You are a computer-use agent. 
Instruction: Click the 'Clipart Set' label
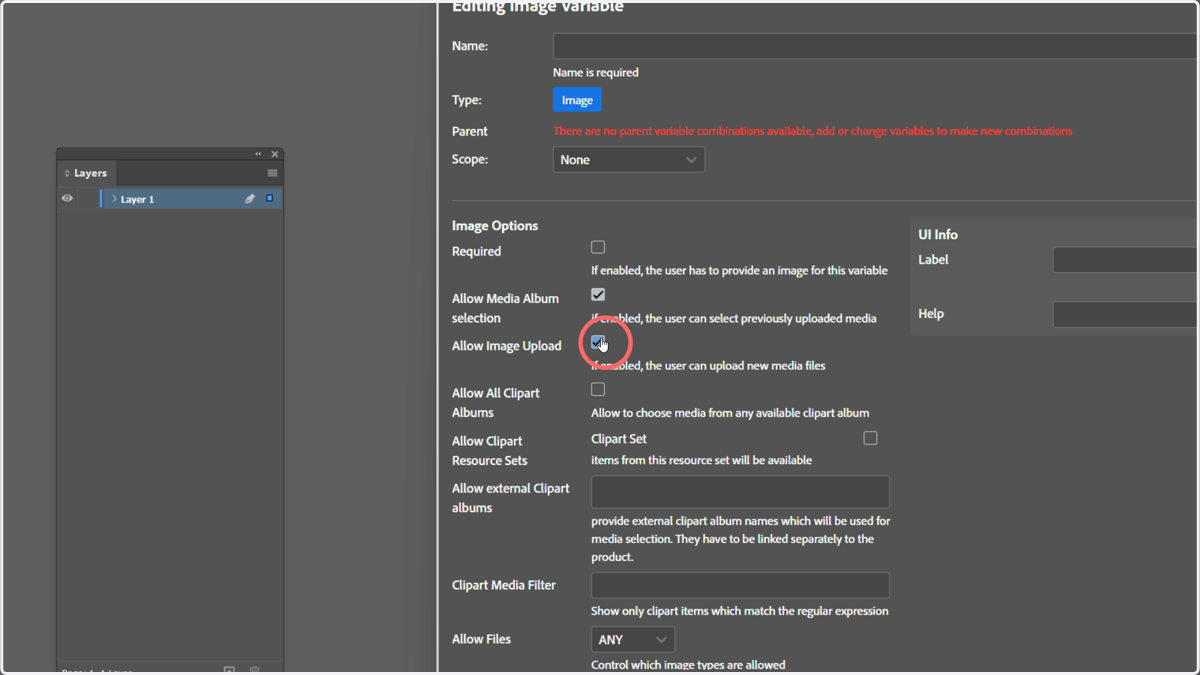tap(619, 438)
